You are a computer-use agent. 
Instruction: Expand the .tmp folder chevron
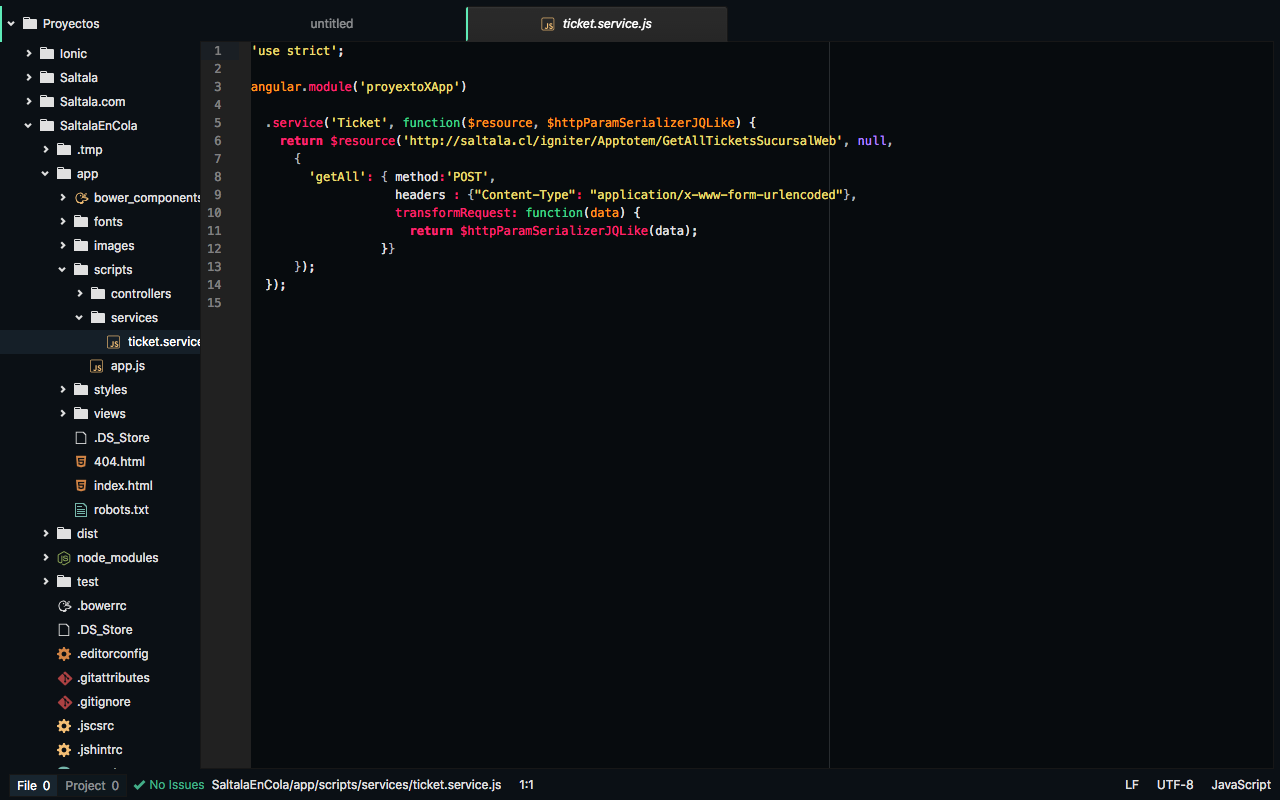point(45,149)
